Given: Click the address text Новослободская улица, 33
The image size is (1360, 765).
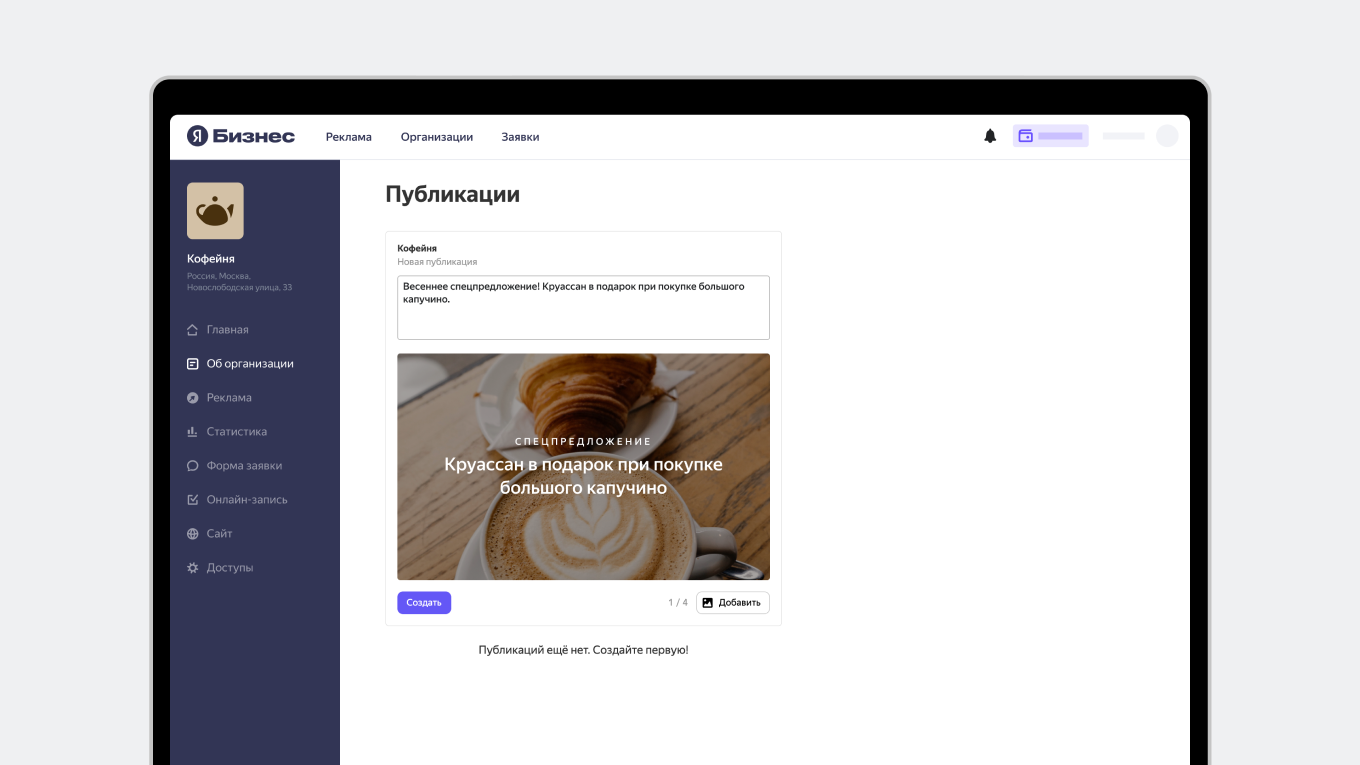Looking at the screenshot, I should pyautogui.click(x=239, y=288).
